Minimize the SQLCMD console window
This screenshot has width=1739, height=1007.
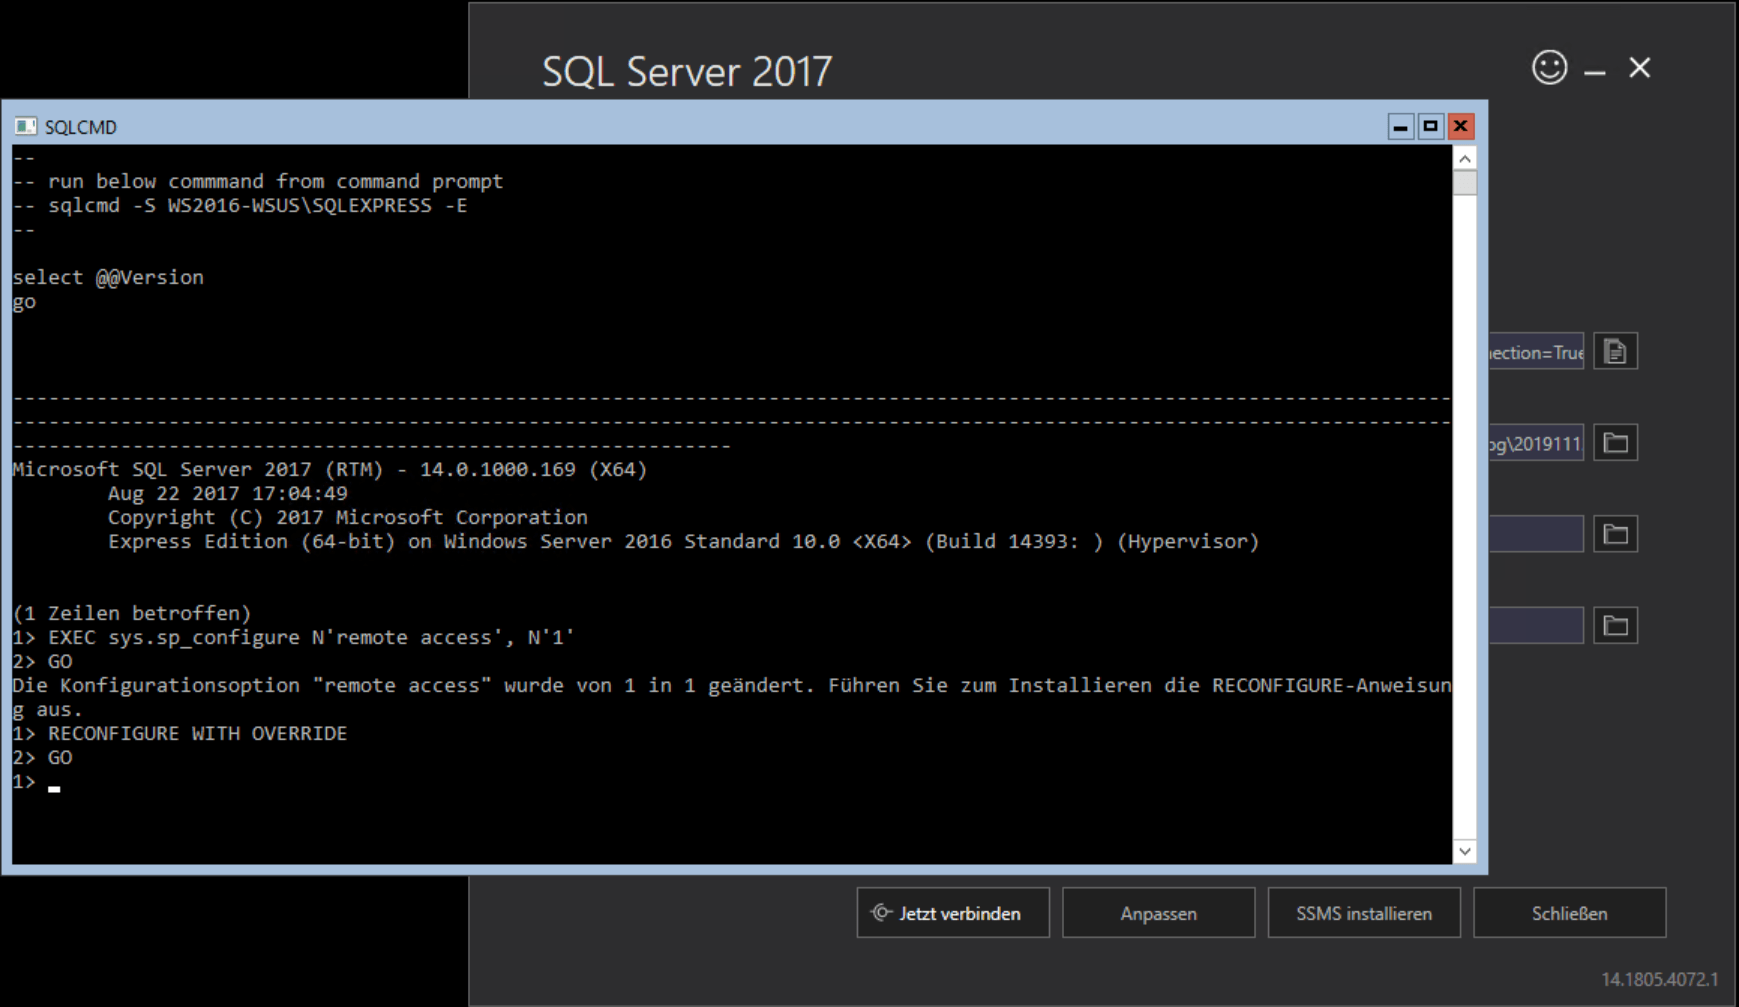tap(1400, 126)
